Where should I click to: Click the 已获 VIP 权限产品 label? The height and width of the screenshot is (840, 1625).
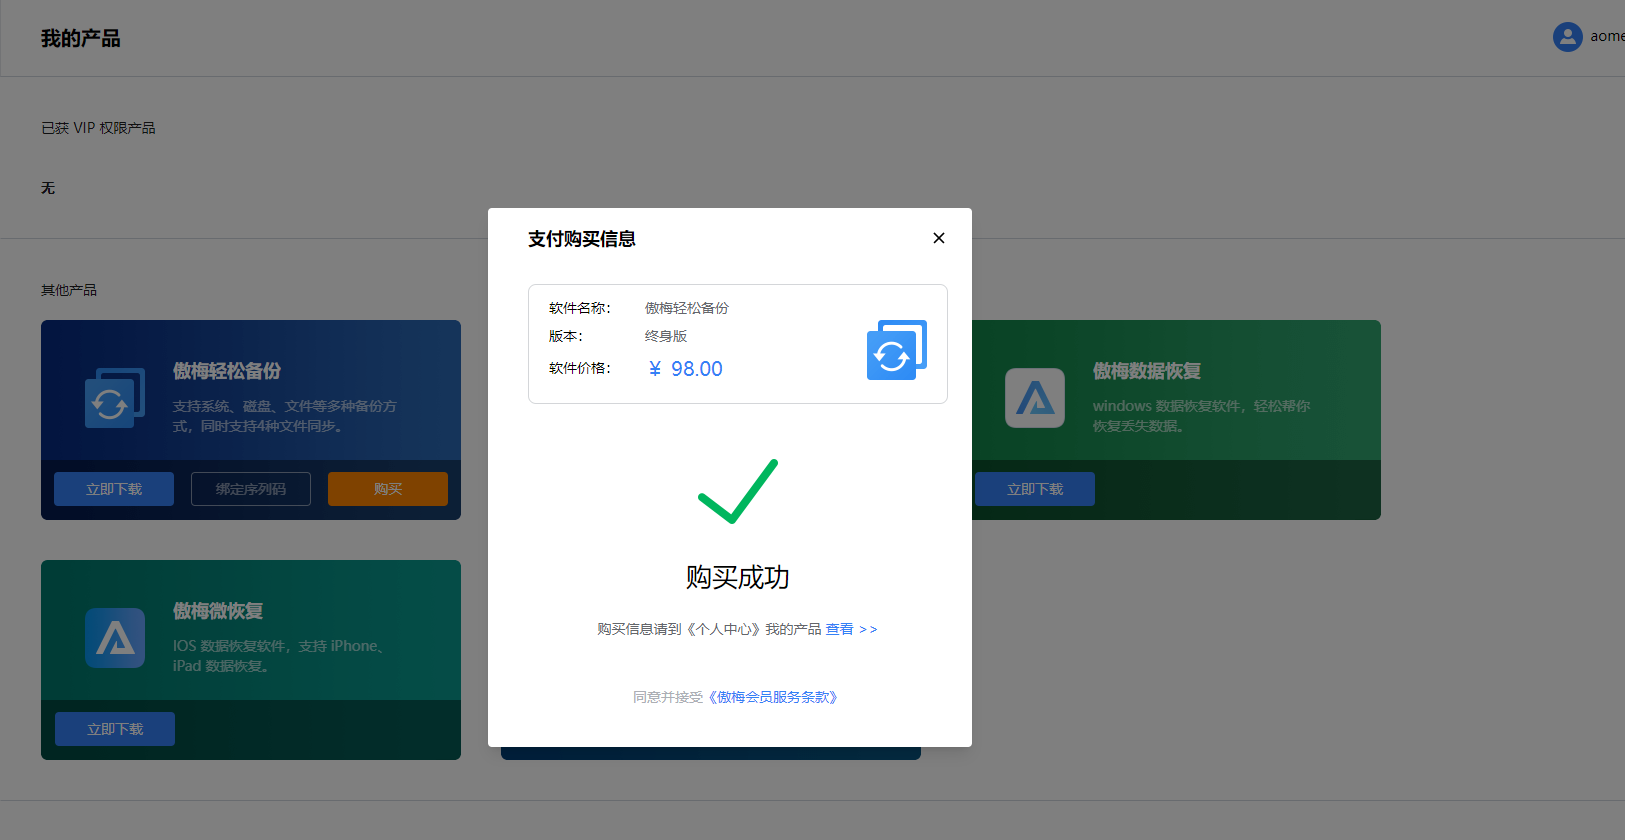(98, 128)
